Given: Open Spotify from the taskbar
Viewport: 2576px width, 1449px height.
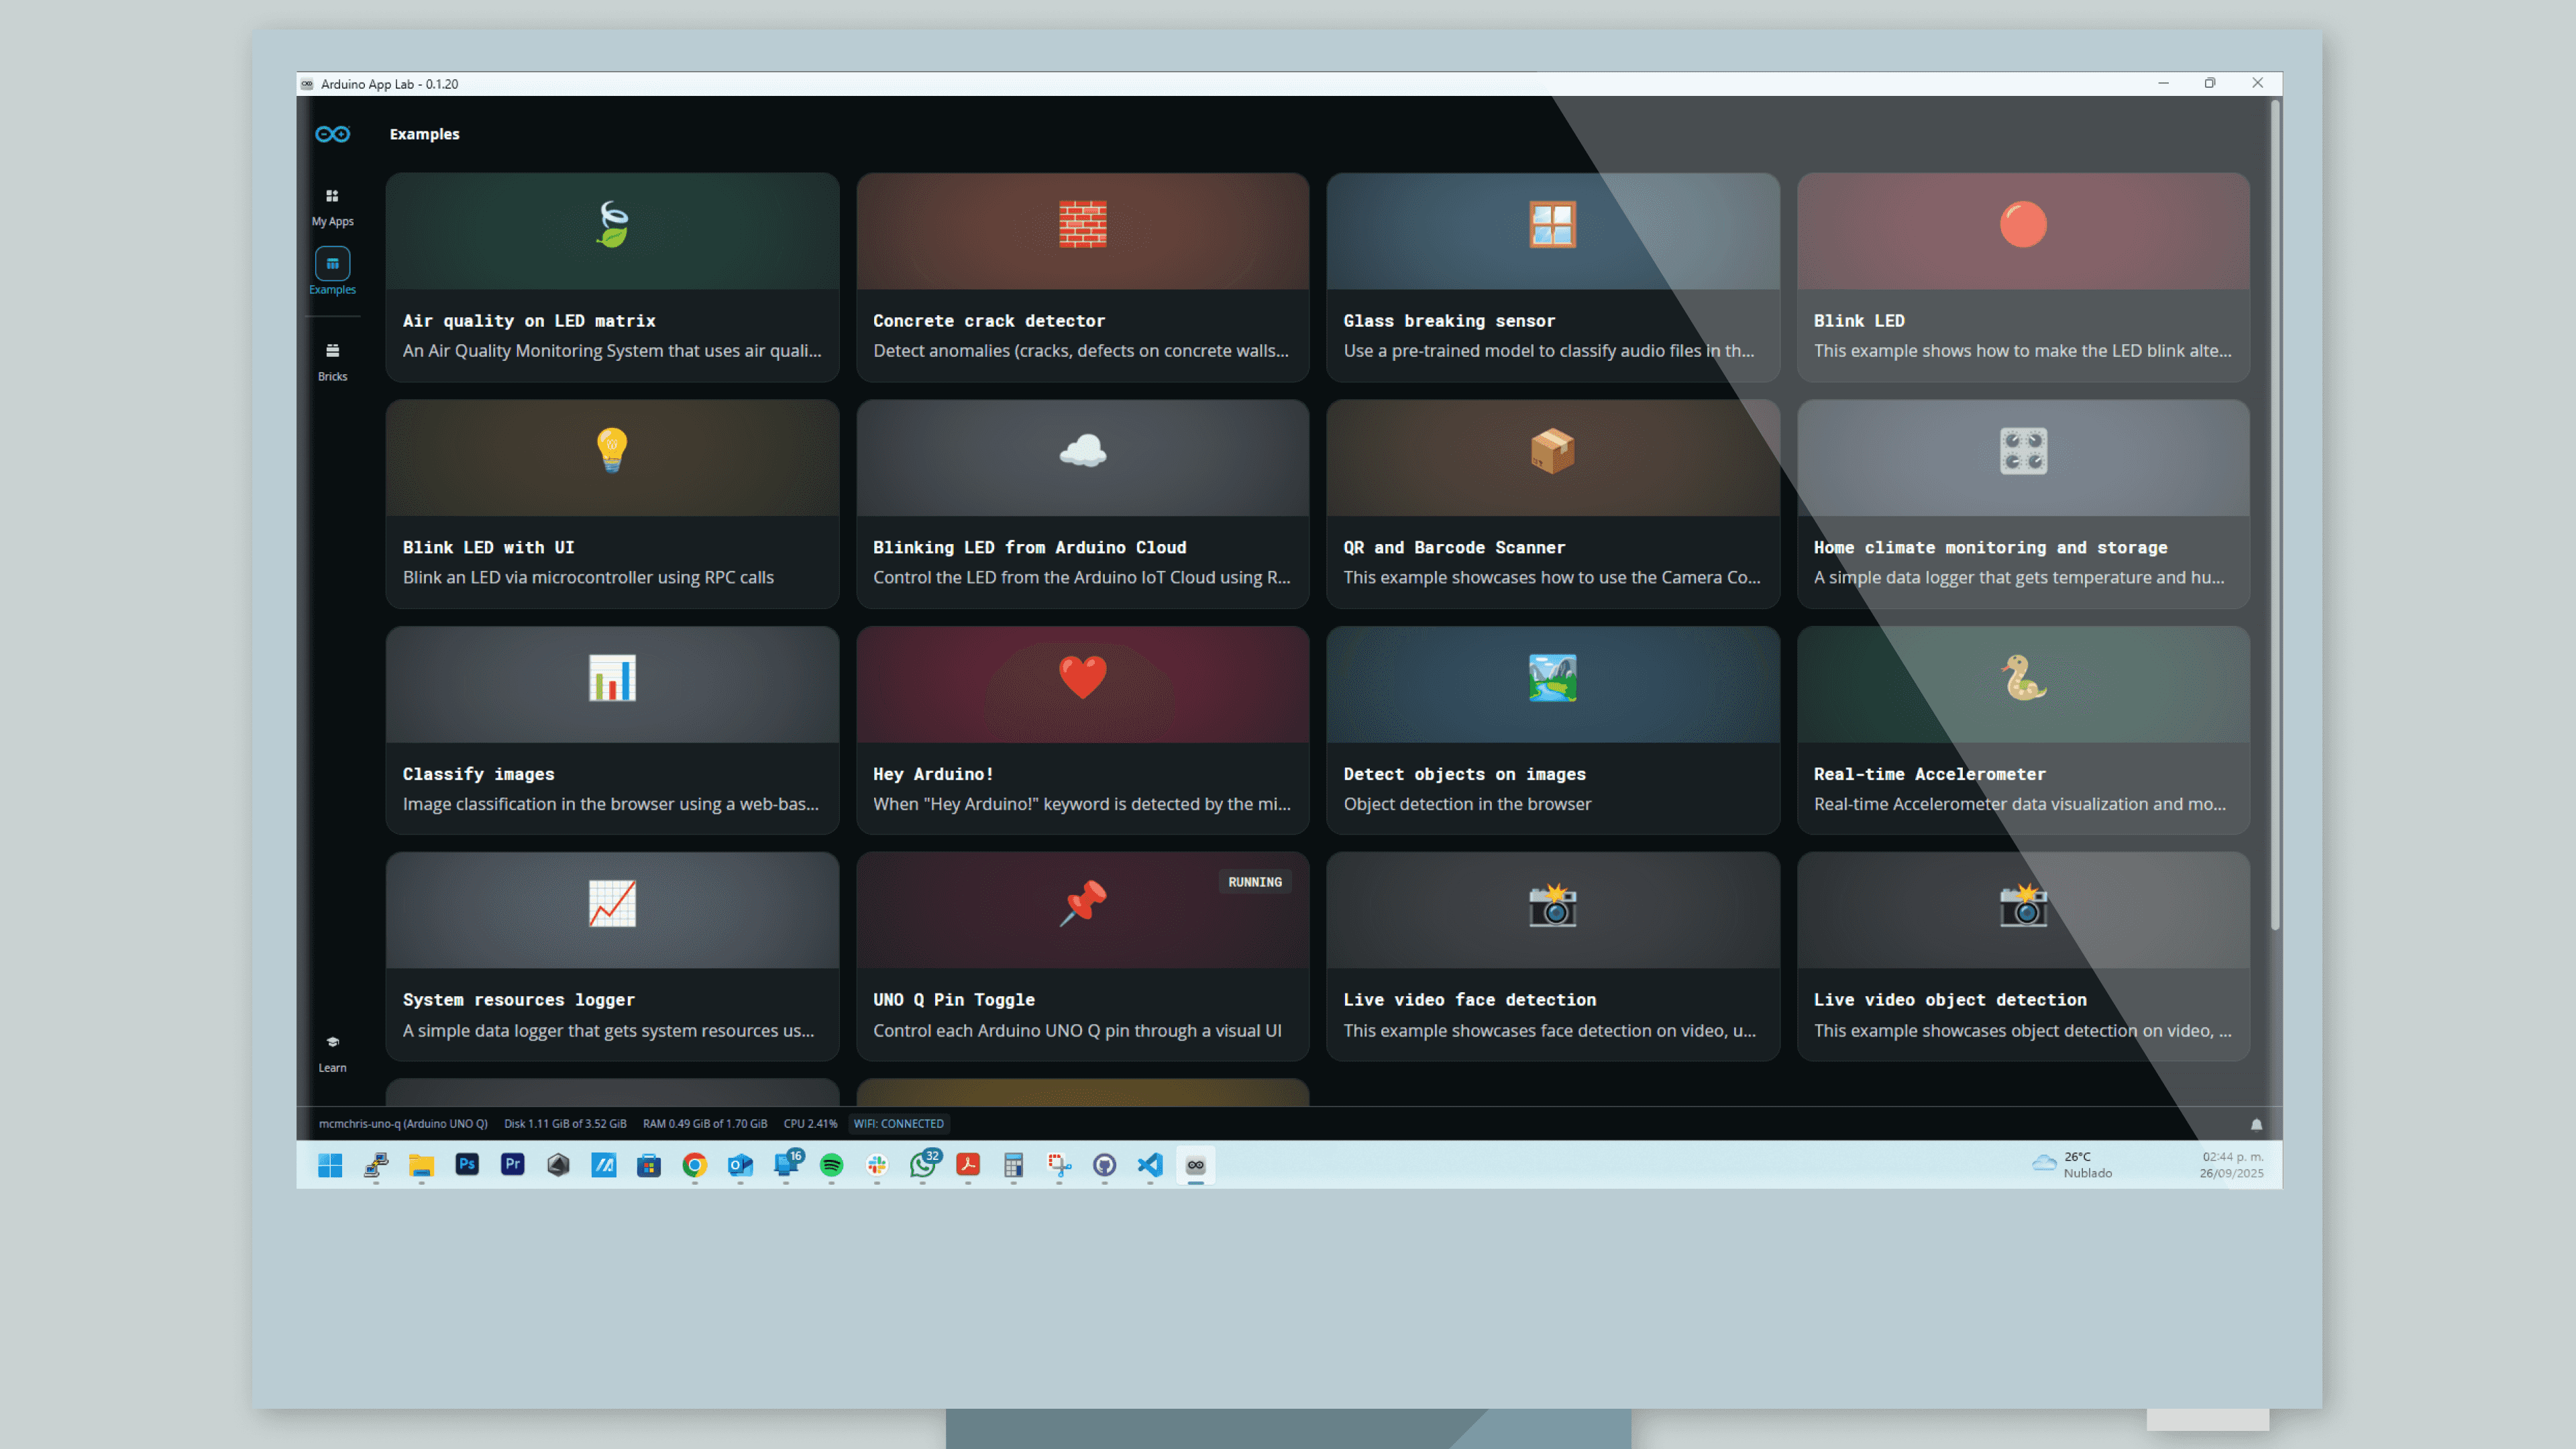Looking at the screenshot, I should (831, 1165).
